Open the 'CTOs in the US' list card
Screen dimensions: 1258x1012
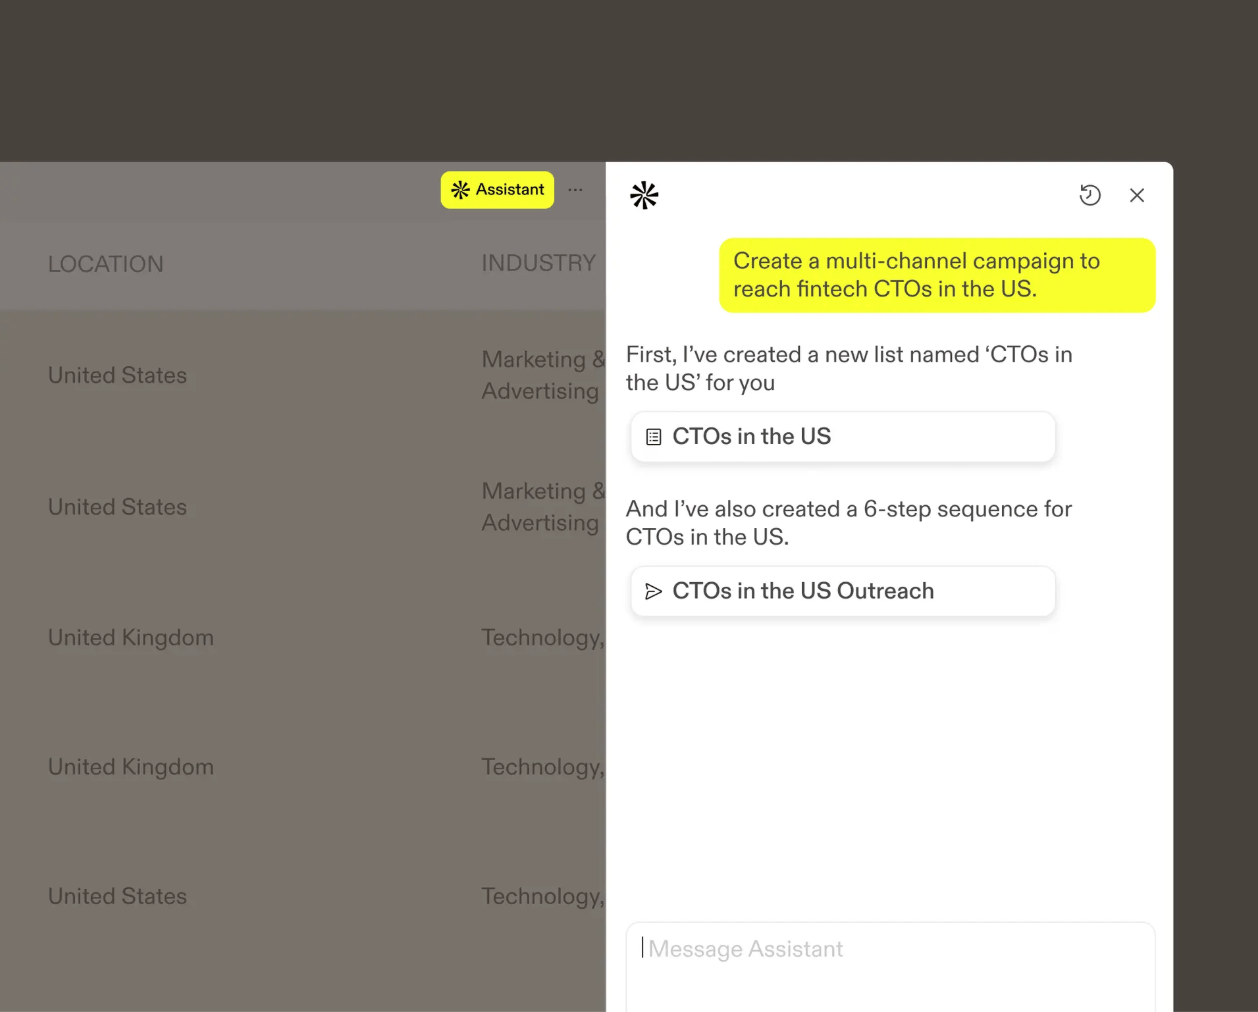tap(843, 437)
